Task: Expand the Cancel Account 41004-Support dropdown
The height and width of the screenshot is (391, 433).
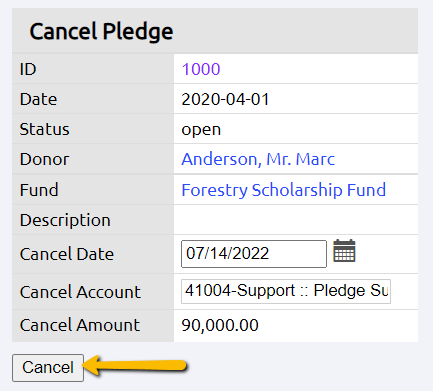Action: (286, 291)
